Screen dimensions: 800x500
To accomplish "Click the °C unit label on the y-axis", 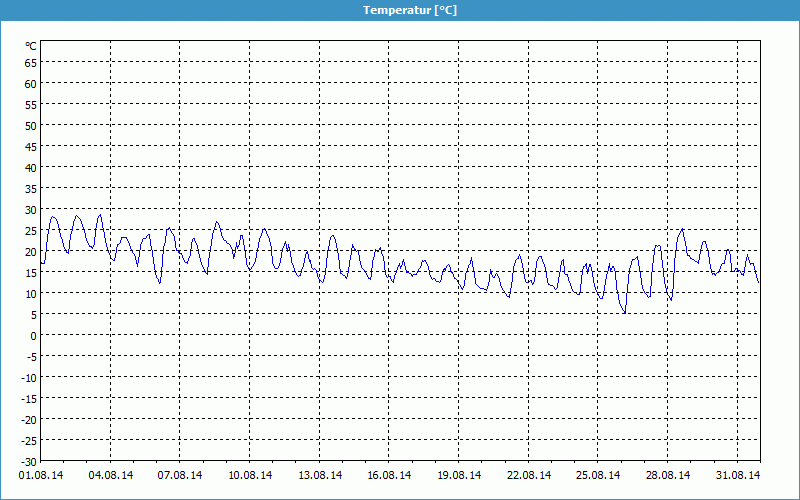I will click(30, 46).
